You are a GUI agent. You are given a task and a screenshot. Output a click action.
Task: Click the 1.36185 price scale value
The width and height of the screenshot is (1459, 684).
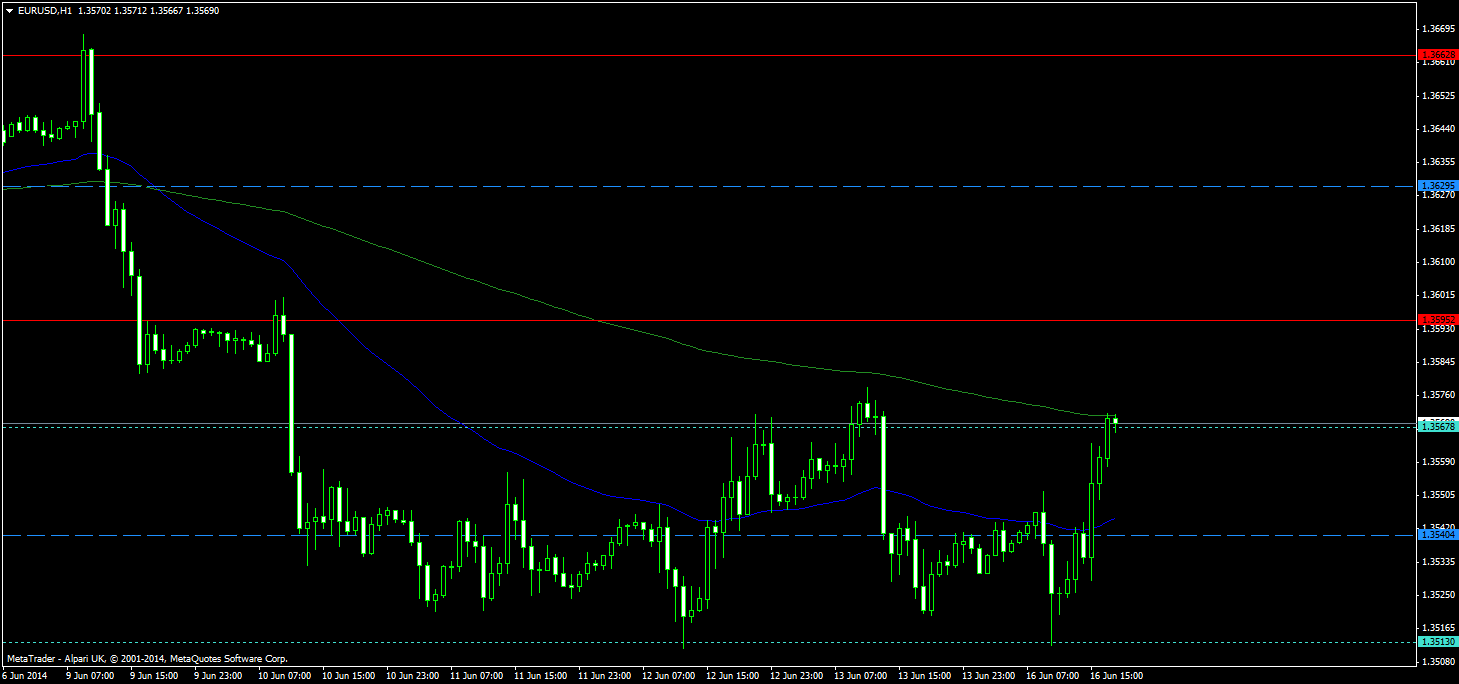click(x=1439, y=229)
